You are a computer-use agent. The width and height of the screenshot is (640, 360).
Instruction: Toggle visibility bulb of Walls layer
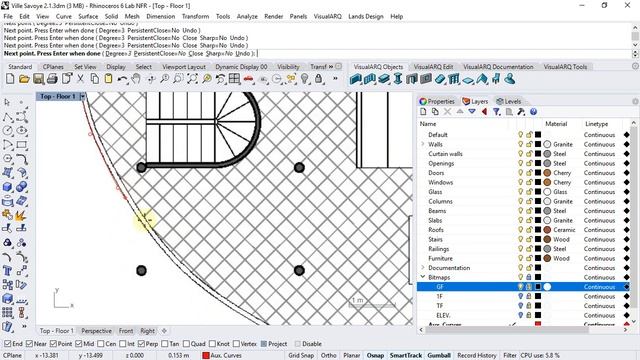point(520,144)
